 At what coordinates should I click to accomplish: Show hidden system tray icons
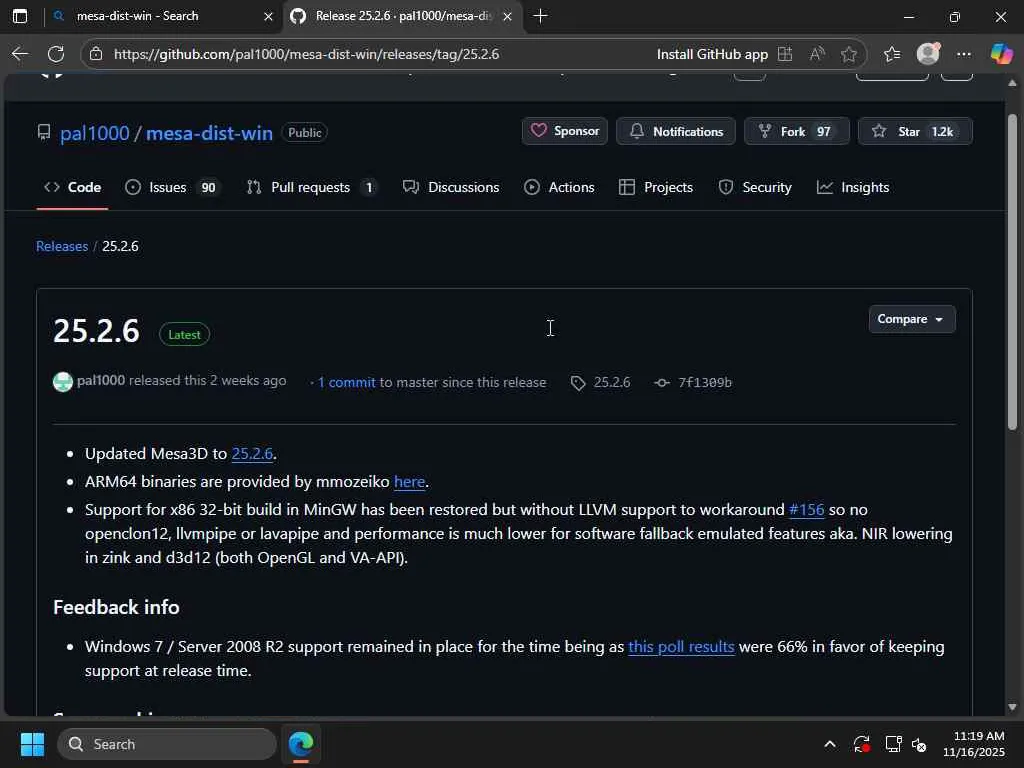[829, 744]
